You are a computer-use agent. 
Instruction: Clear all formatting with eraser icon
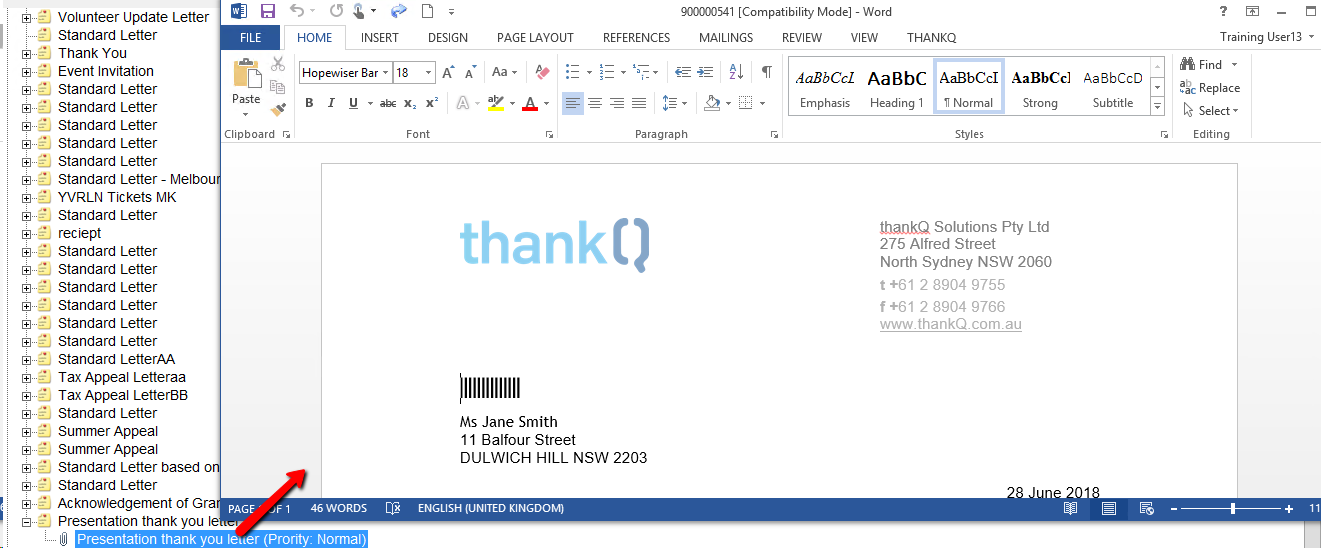(543, 72)
